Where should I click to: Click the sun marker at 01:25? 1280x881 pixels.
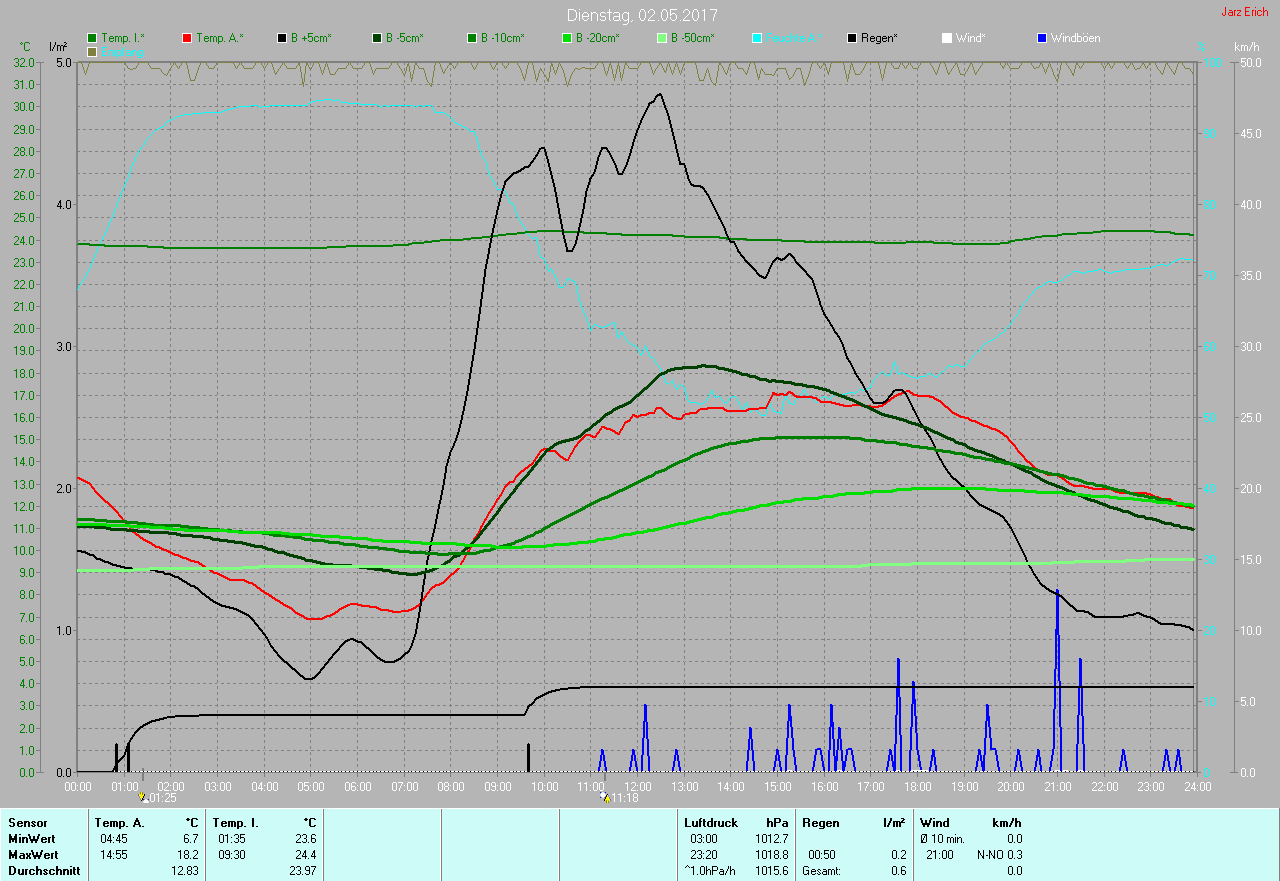[143, 797]
